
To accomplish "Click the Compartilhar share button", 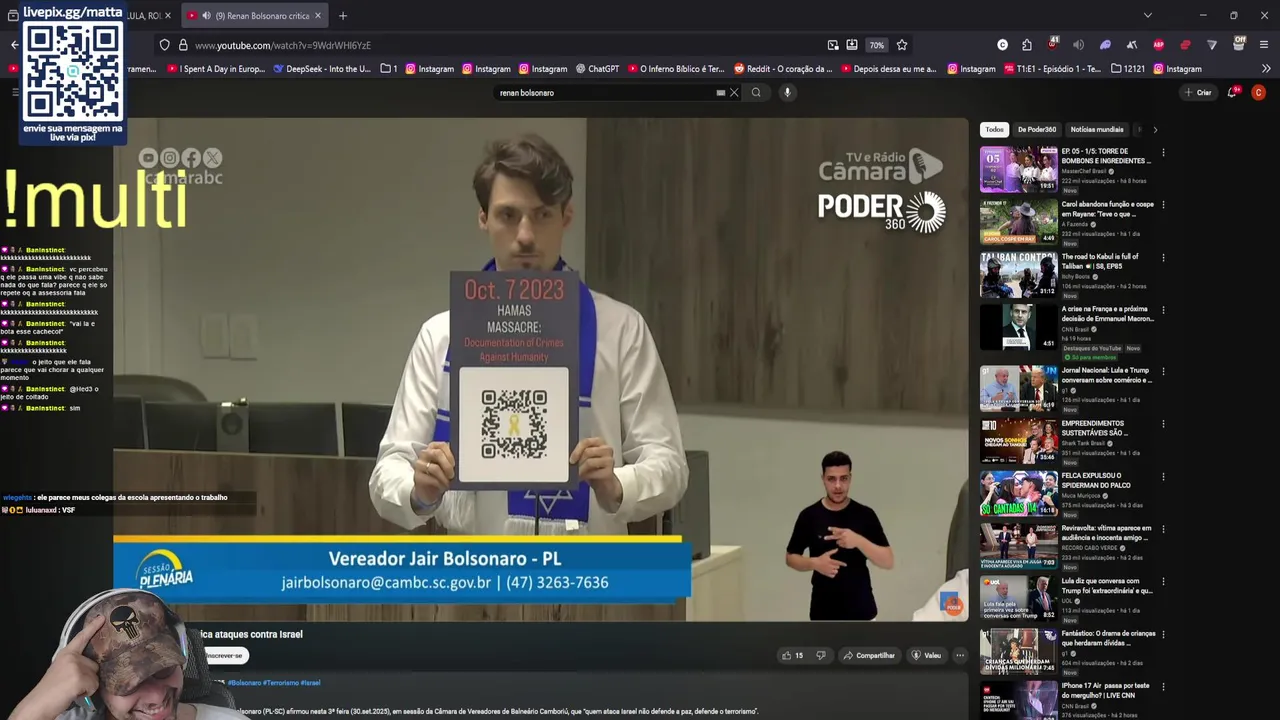I will coord(869,655).
